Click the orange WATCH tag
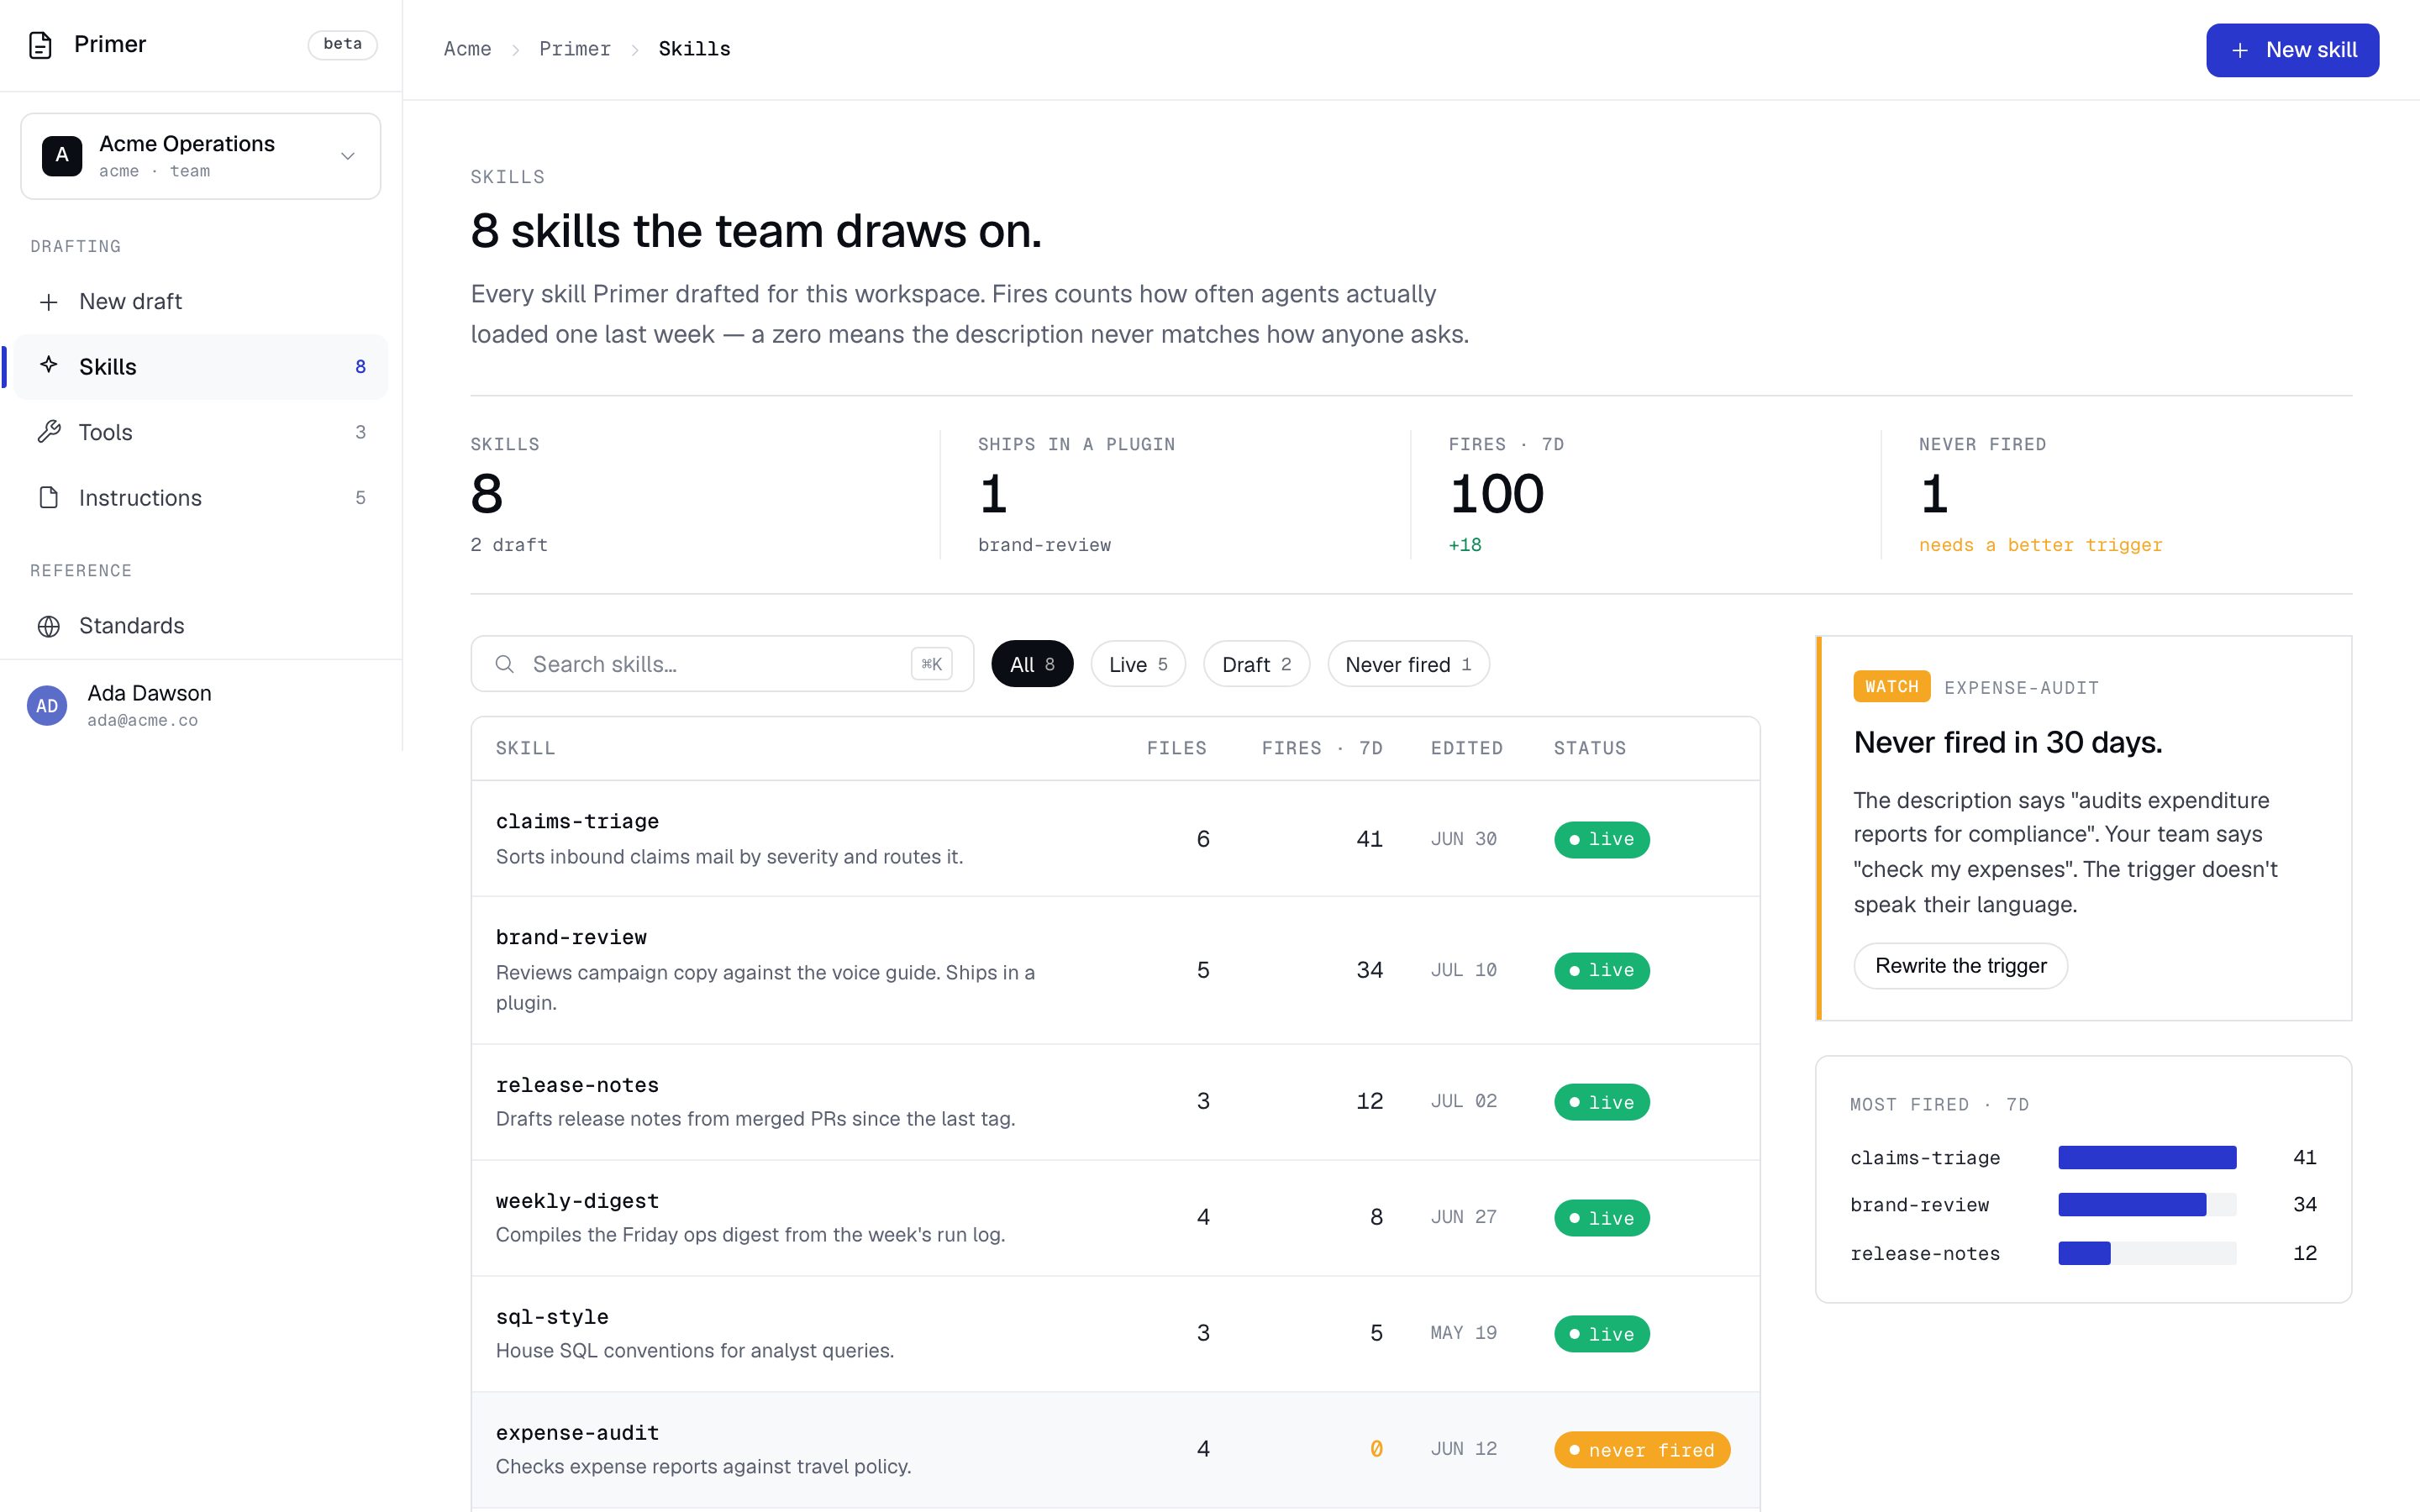This screenshot has width=2420, height=1512. [1891, 687]
